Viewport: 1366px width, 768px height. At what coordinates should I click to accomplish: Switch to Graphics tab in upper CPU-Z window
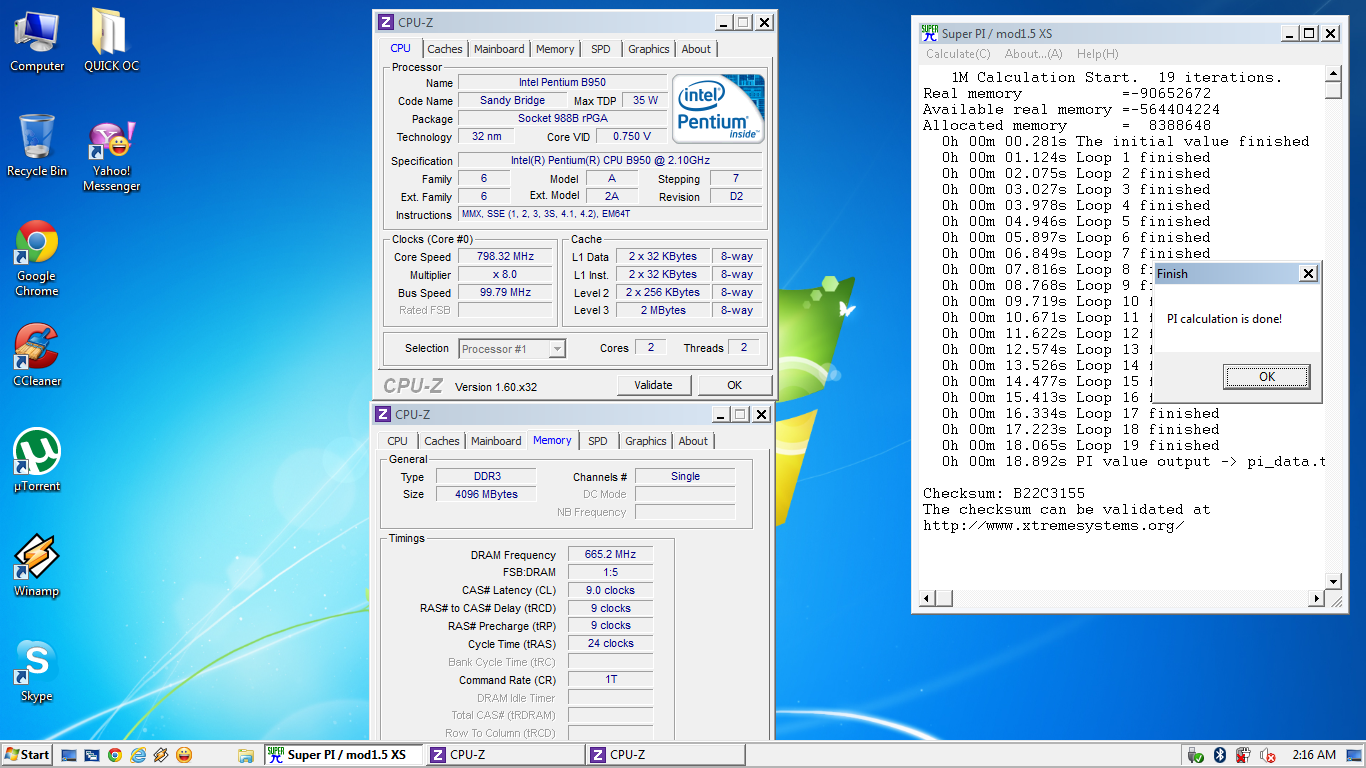[649, 49]
